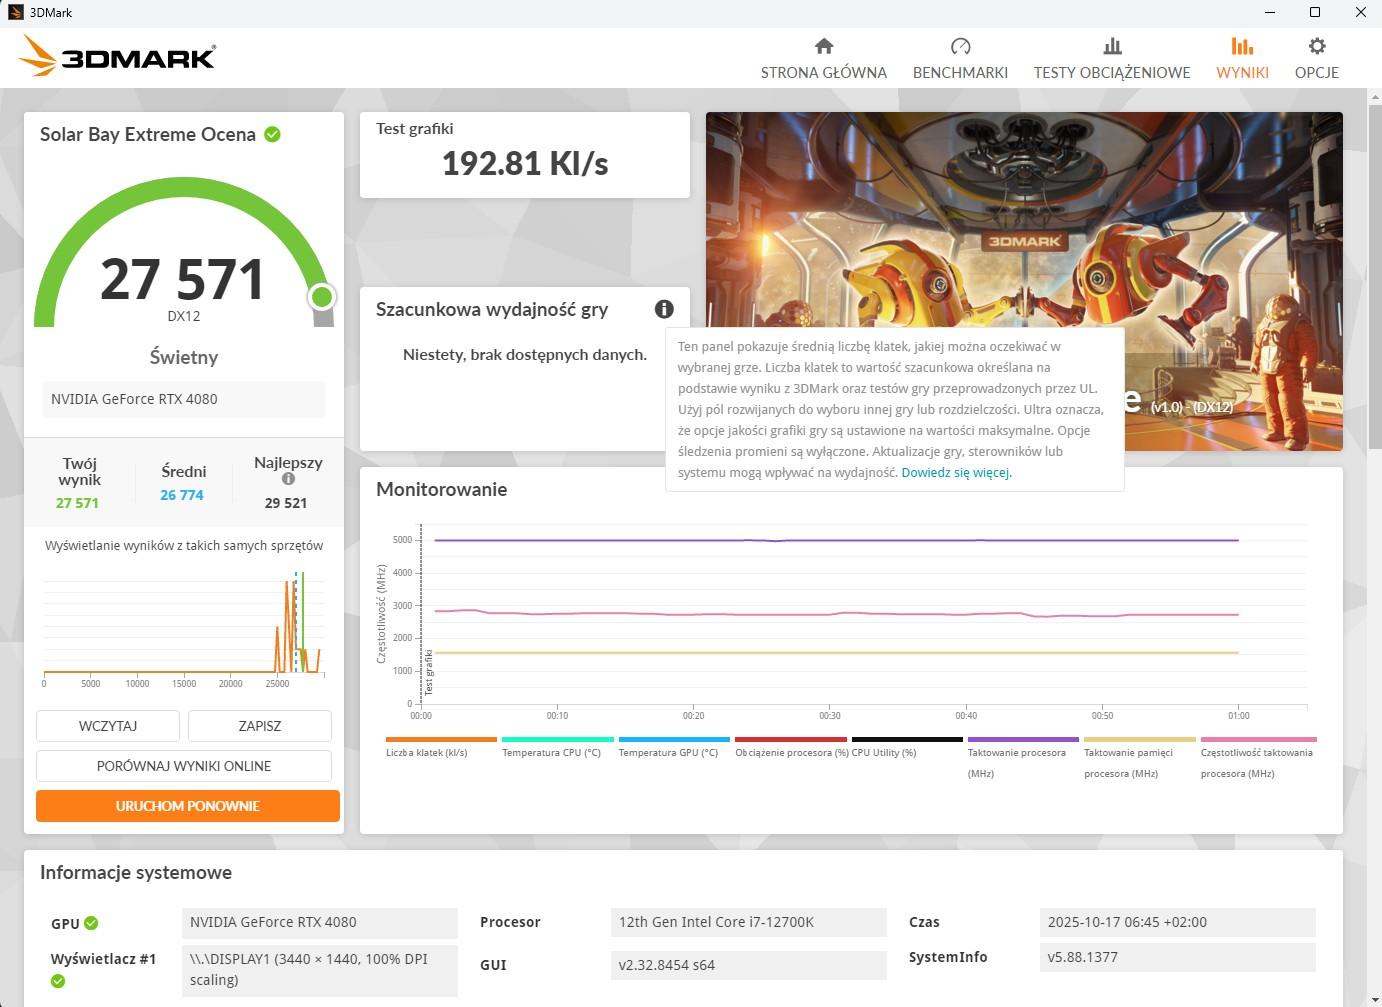Toggle the Temperatura CPU legend series
The height and width of the screenshot is (1007, 1382).
[x=557, y=747]
